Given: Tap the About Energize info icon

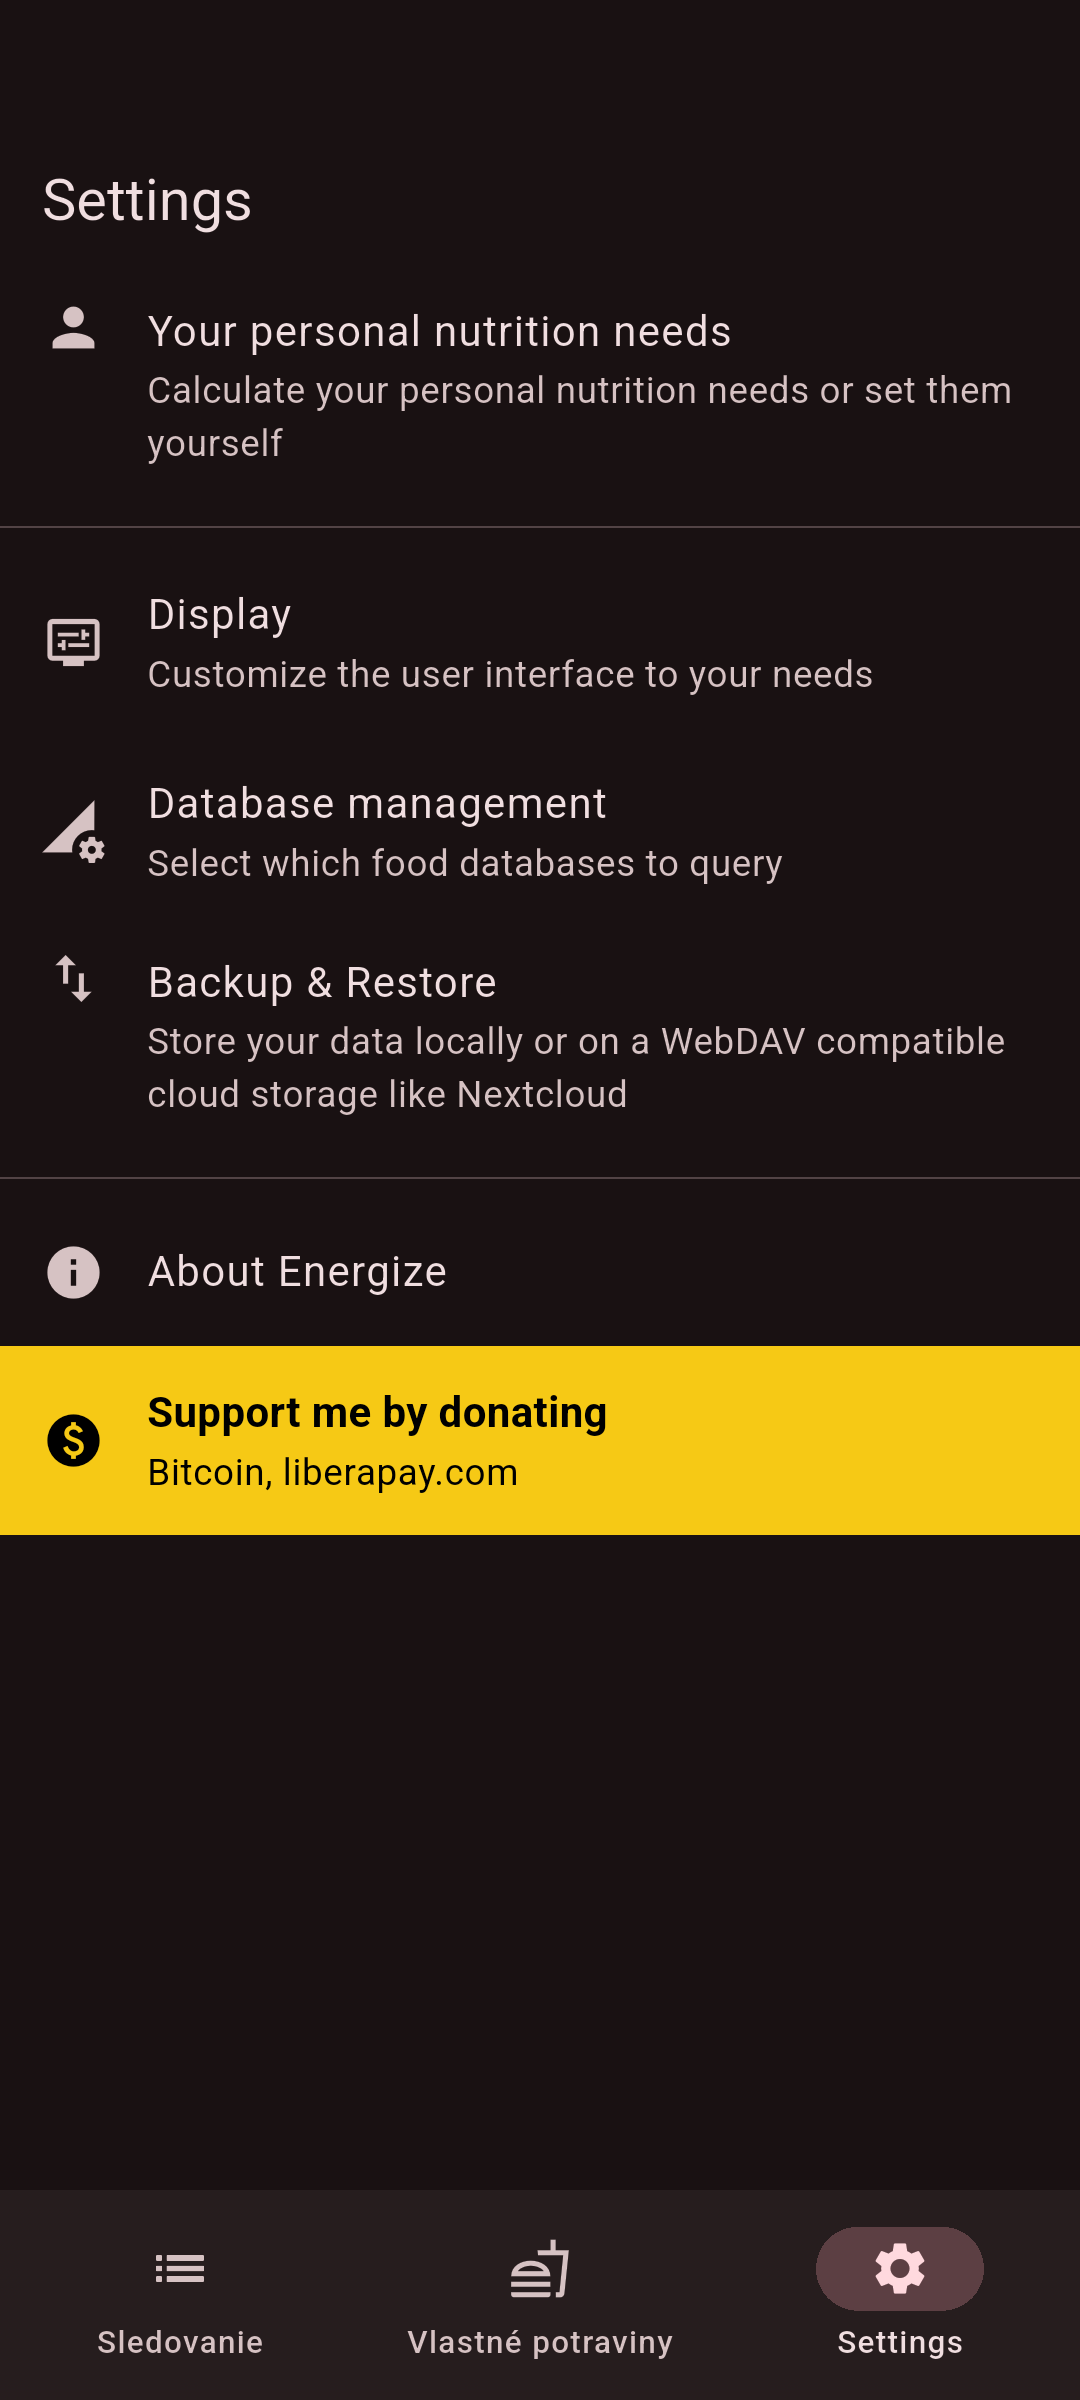Looking at the screenshot, I should 73,1272.
